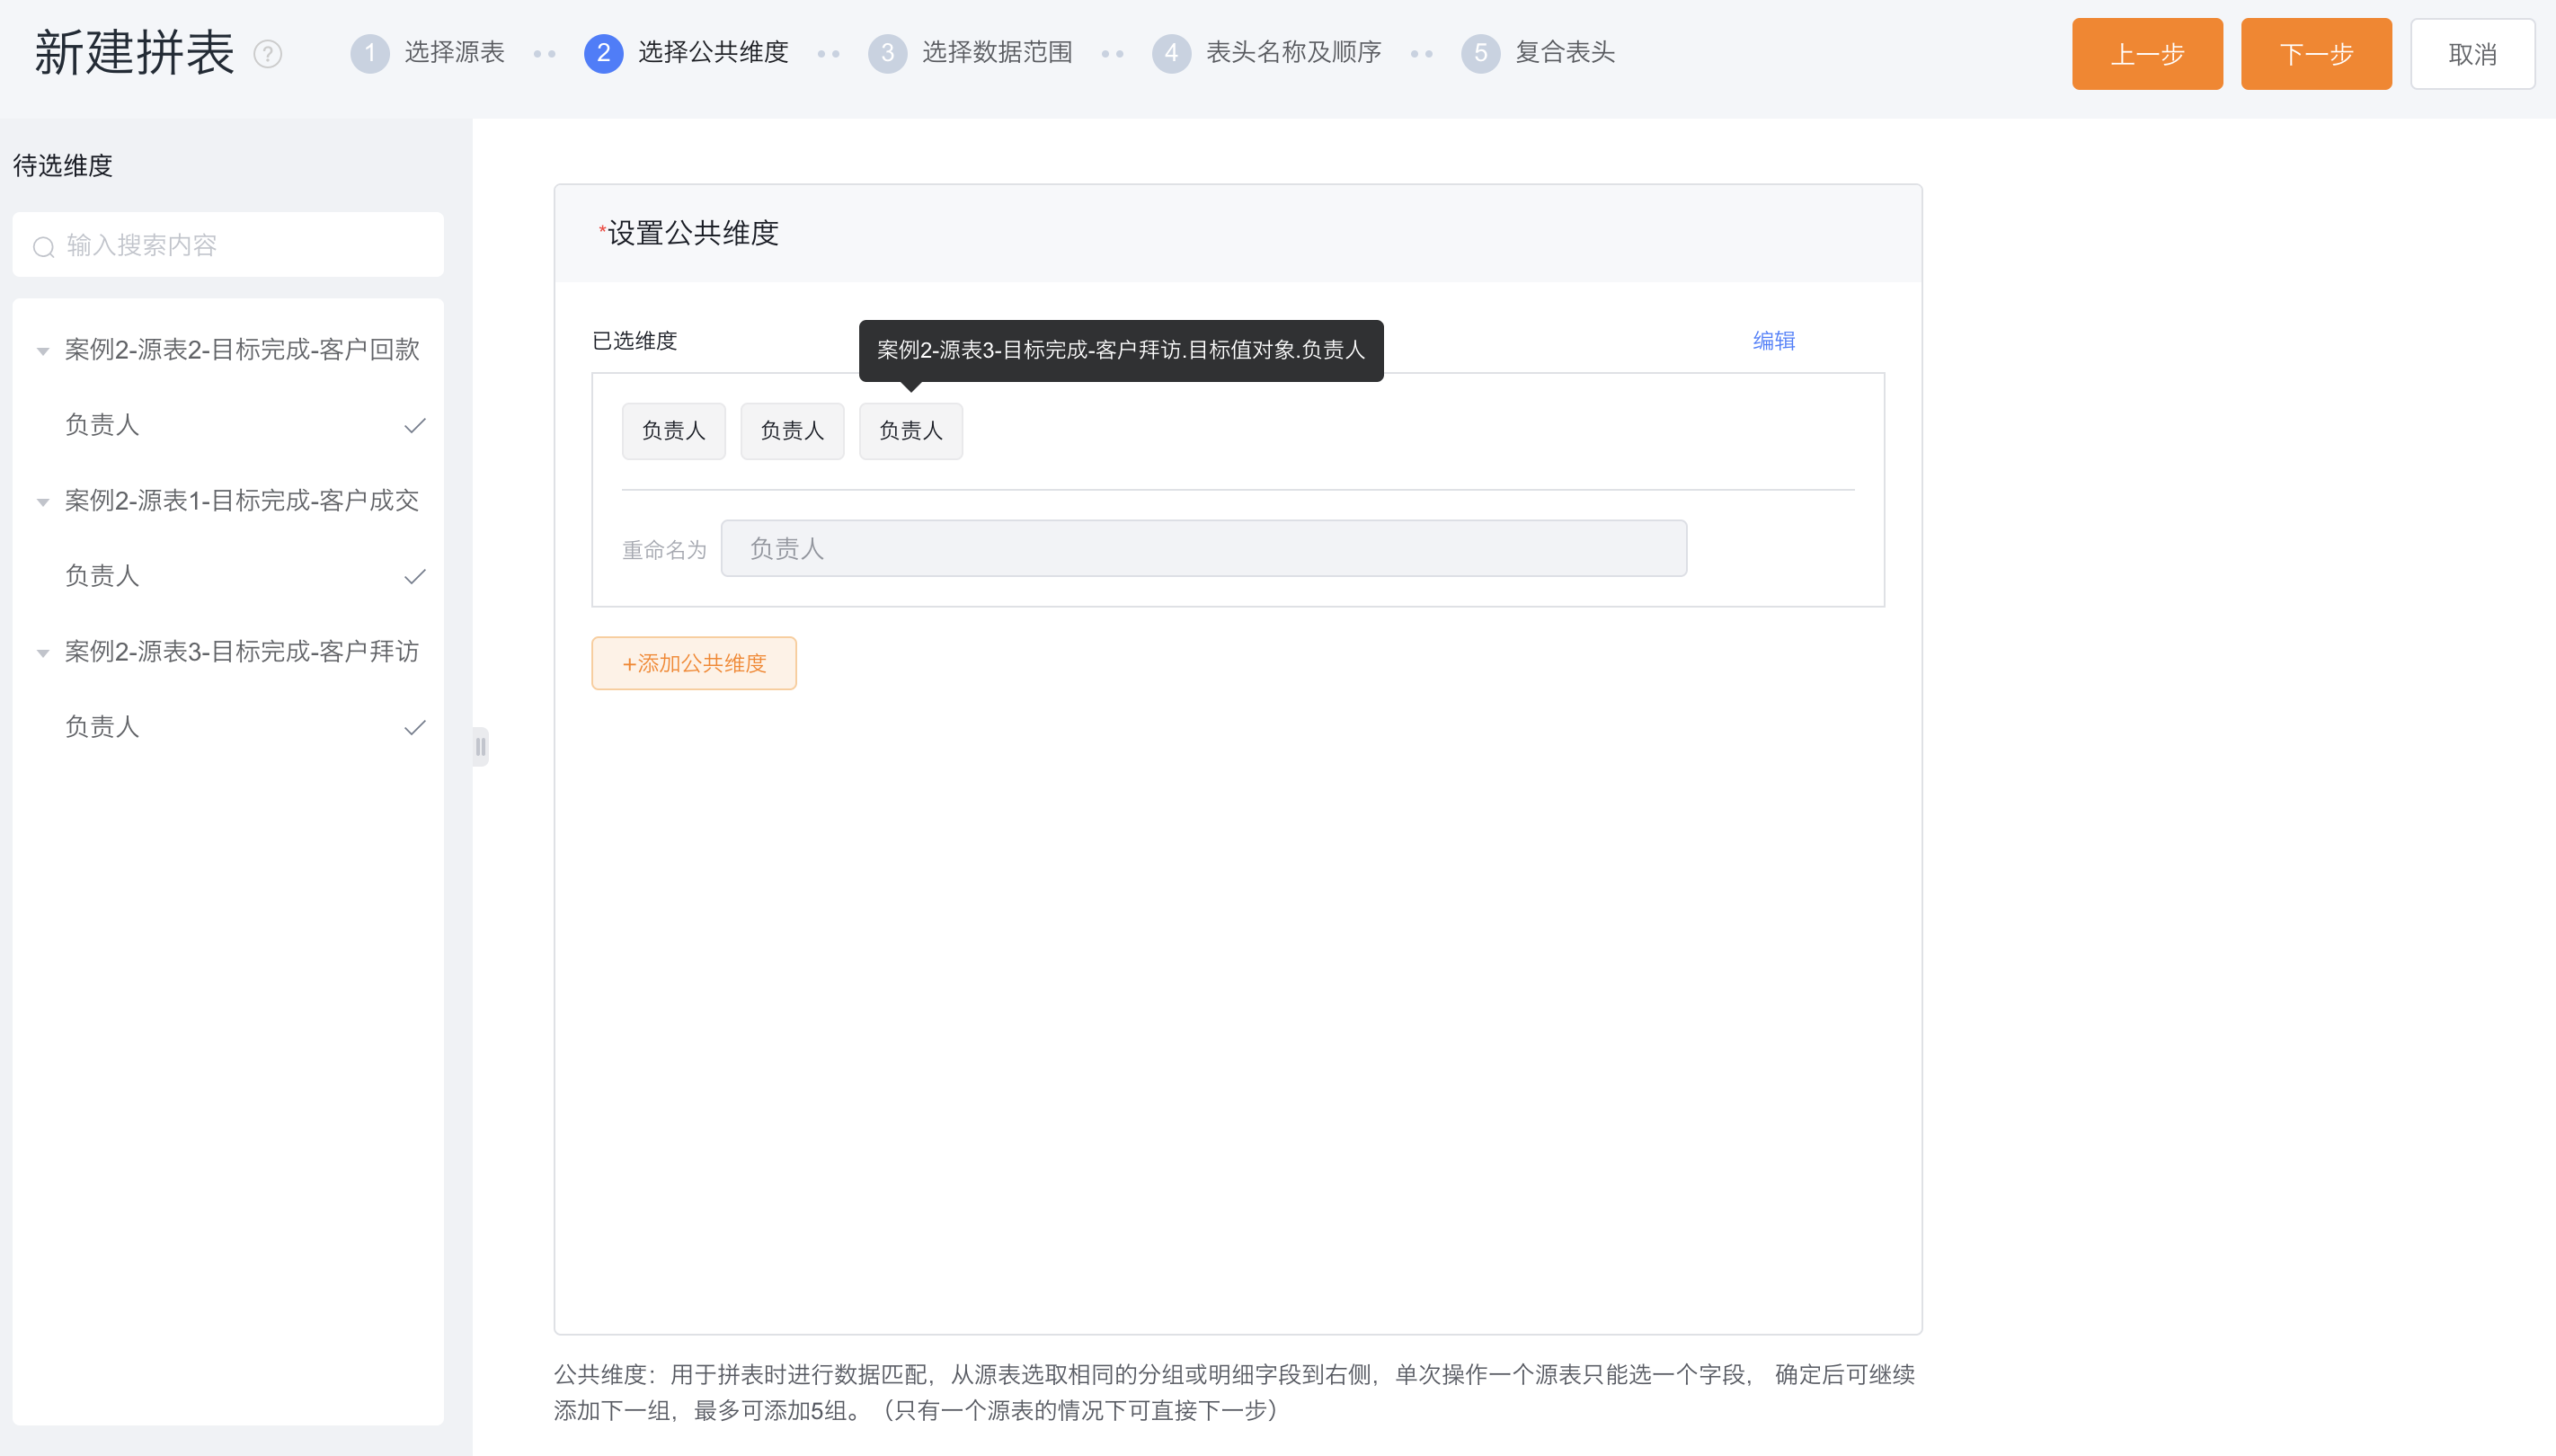The height and width of the screenshot is (1456, 2556).
Task: Click the 上一步 button
Action: (2147, 54)
